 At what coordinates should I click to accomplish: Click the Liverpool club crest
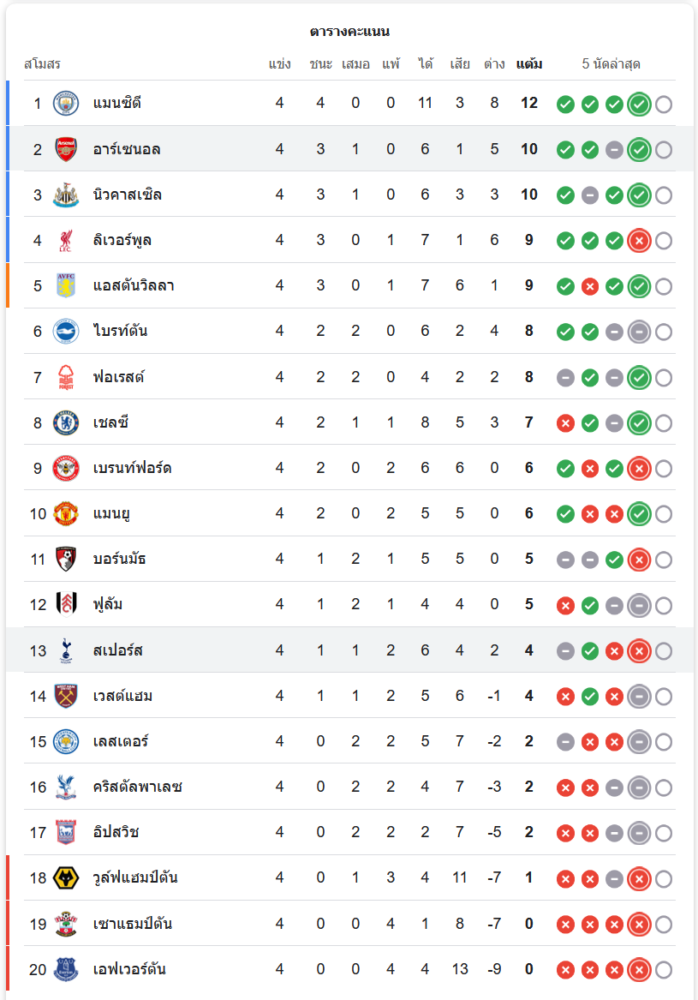tap(66, 240)
